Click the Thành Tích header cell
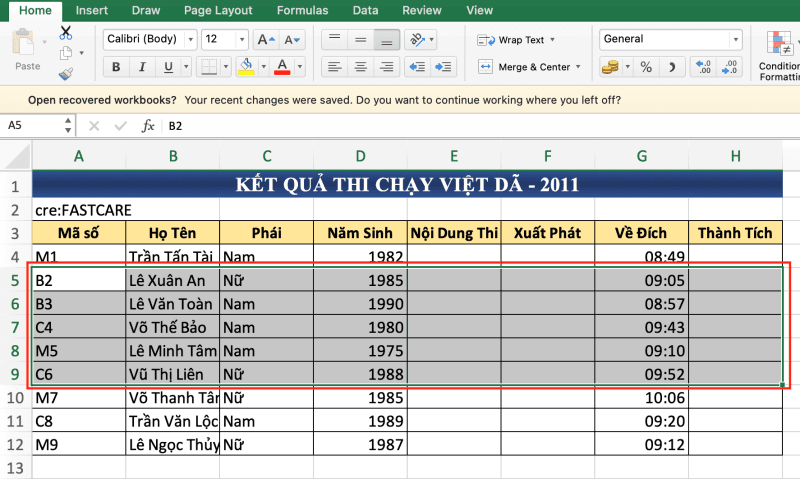Image resolution: width=800 pixels, height=479 pixels. tap(735, 233)
